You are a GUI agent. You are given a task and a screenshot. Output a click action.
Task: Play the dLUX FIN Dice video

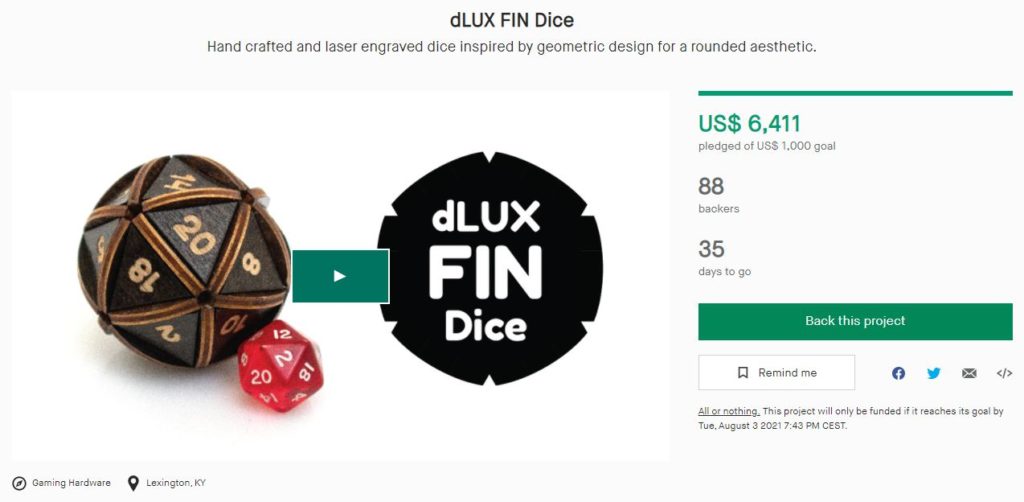tap(340, 276)
